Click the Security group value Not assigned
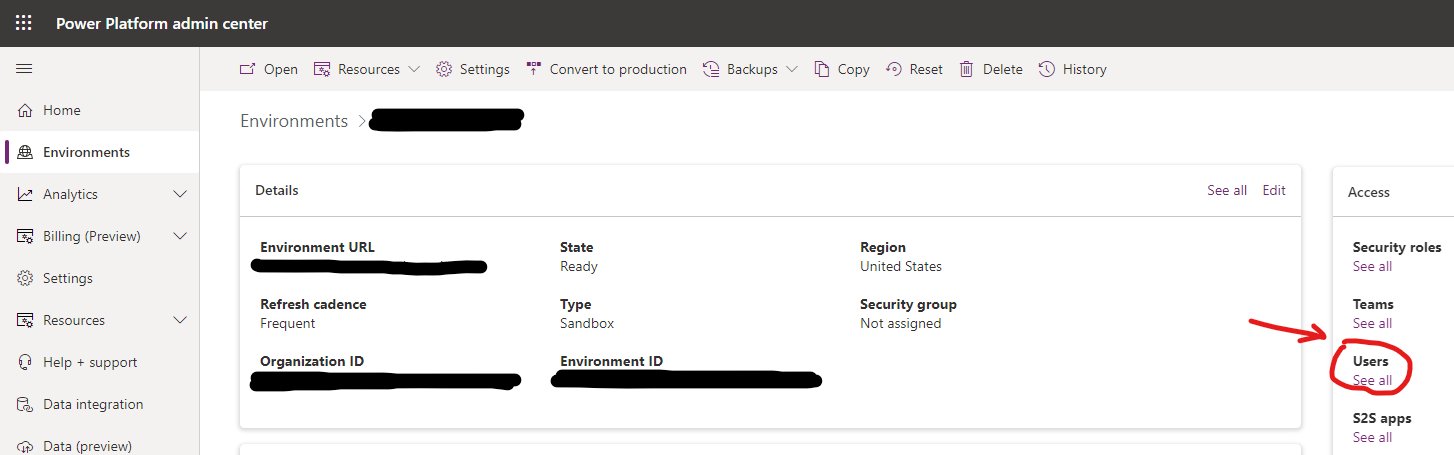The image size is (1454, 455). pos(901,323)
